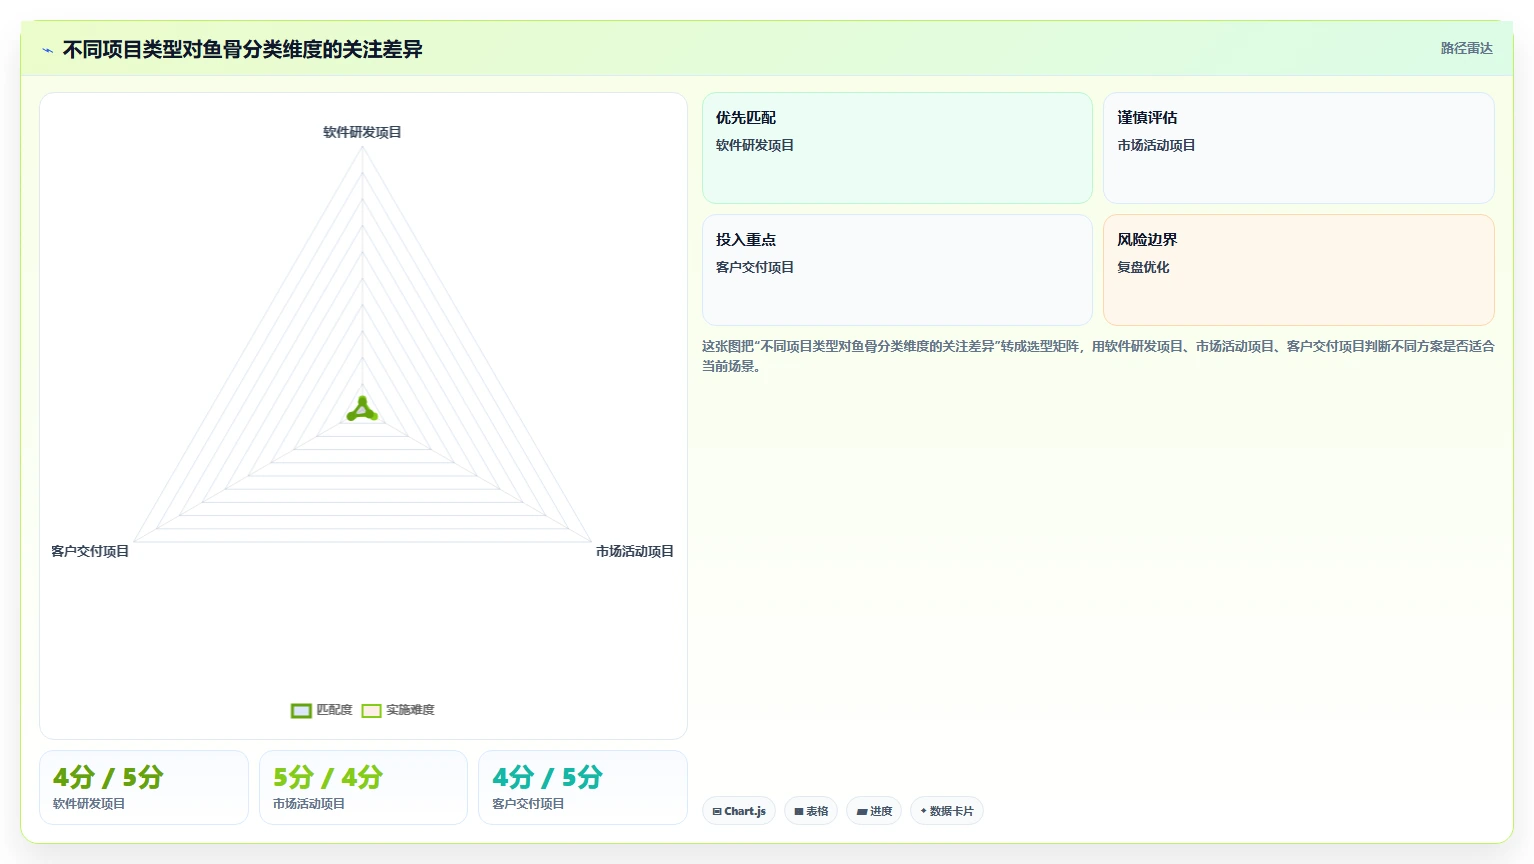The height and width of the screenshot is (864, 1534).
Task: Click the page title 不同项目类型对鱼骨分类维度的关注差异
Action: 243,49
